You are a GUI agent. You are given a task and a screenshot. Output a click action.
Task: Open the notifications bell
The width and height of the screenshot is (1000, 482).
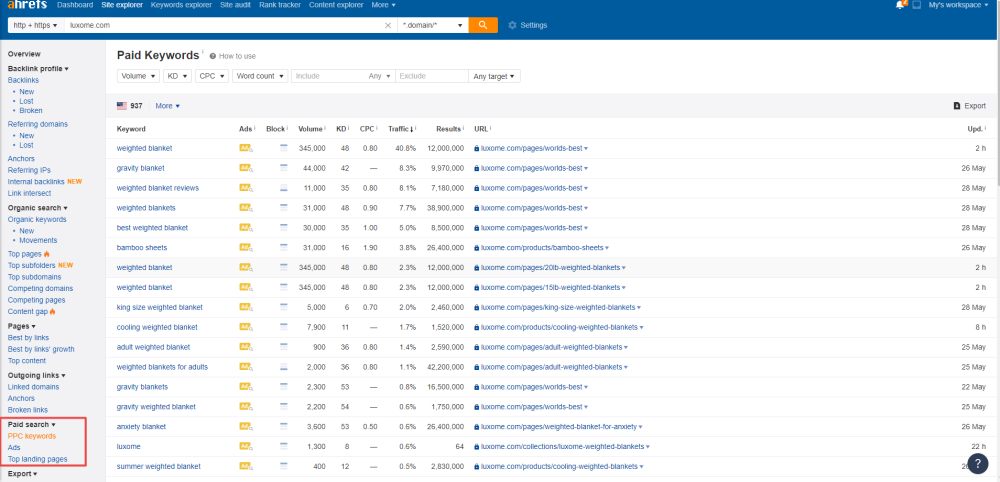tap(900, 5)
